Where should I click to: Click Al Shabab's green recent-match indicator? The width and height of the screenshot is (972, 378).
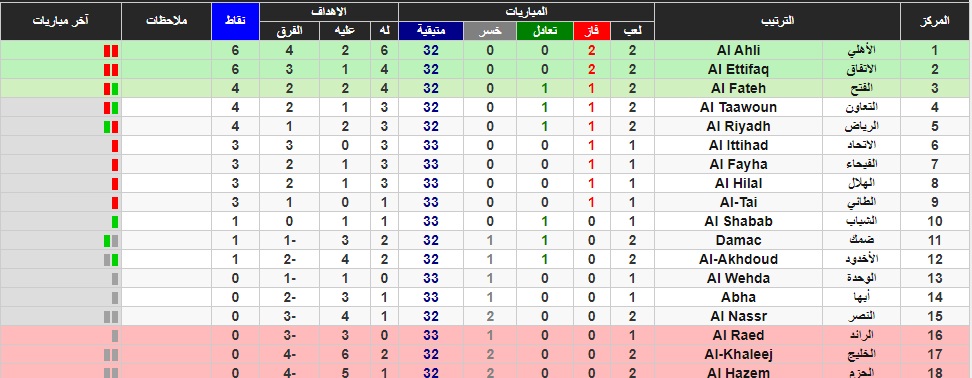tap(115, 222)
